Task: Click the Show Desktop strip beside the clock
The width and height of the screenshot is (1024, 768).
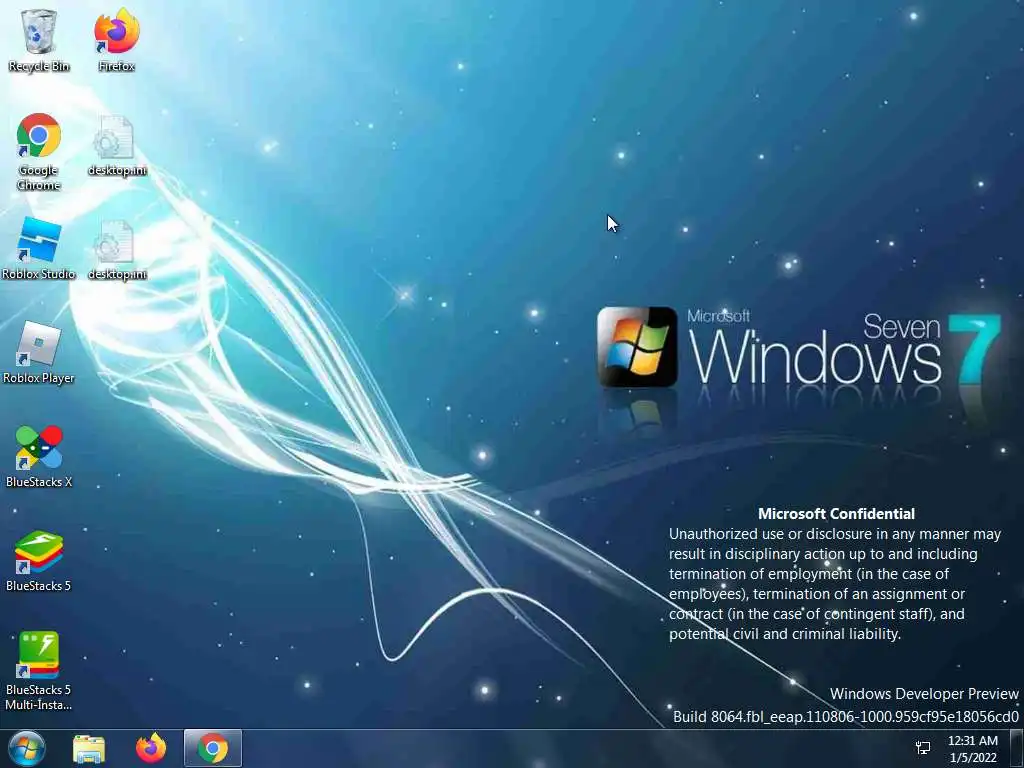Action: (1016, 748)
